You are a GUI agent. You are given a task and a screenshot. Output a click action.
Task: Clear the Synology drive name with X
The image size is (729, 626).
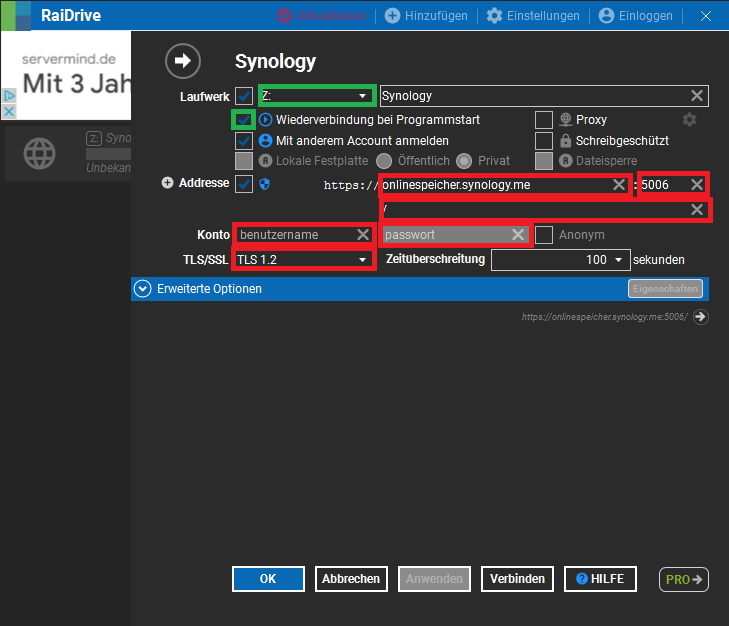[x=696, y=96]
